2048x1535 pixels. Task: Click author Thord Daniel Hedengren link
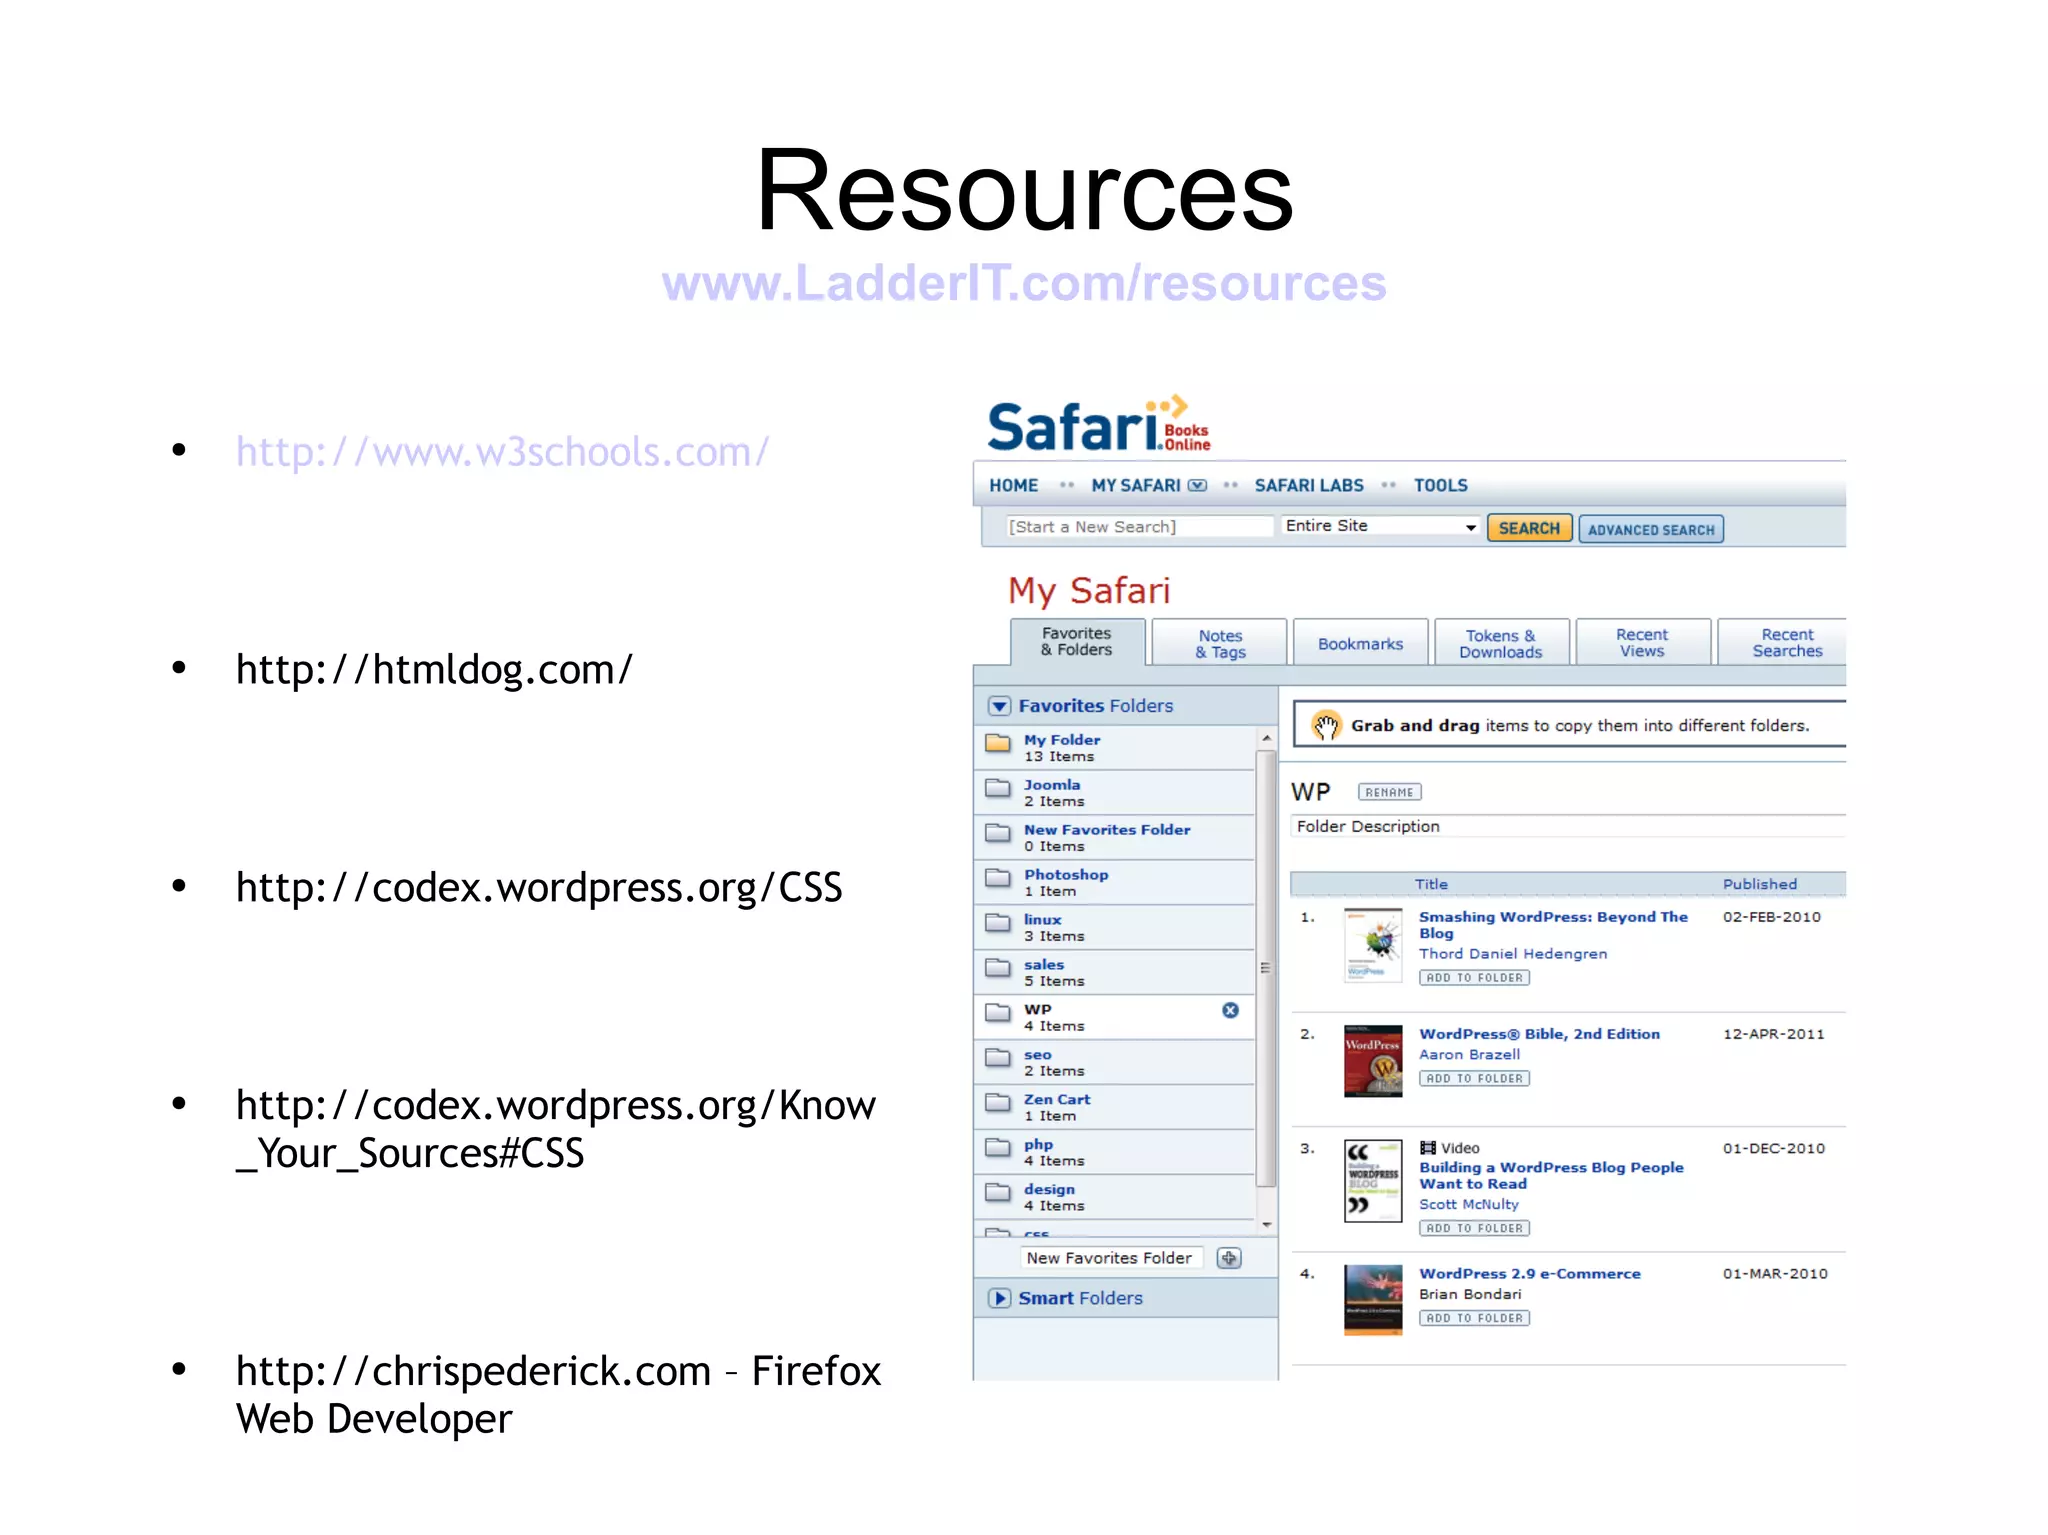[1513, 954]
